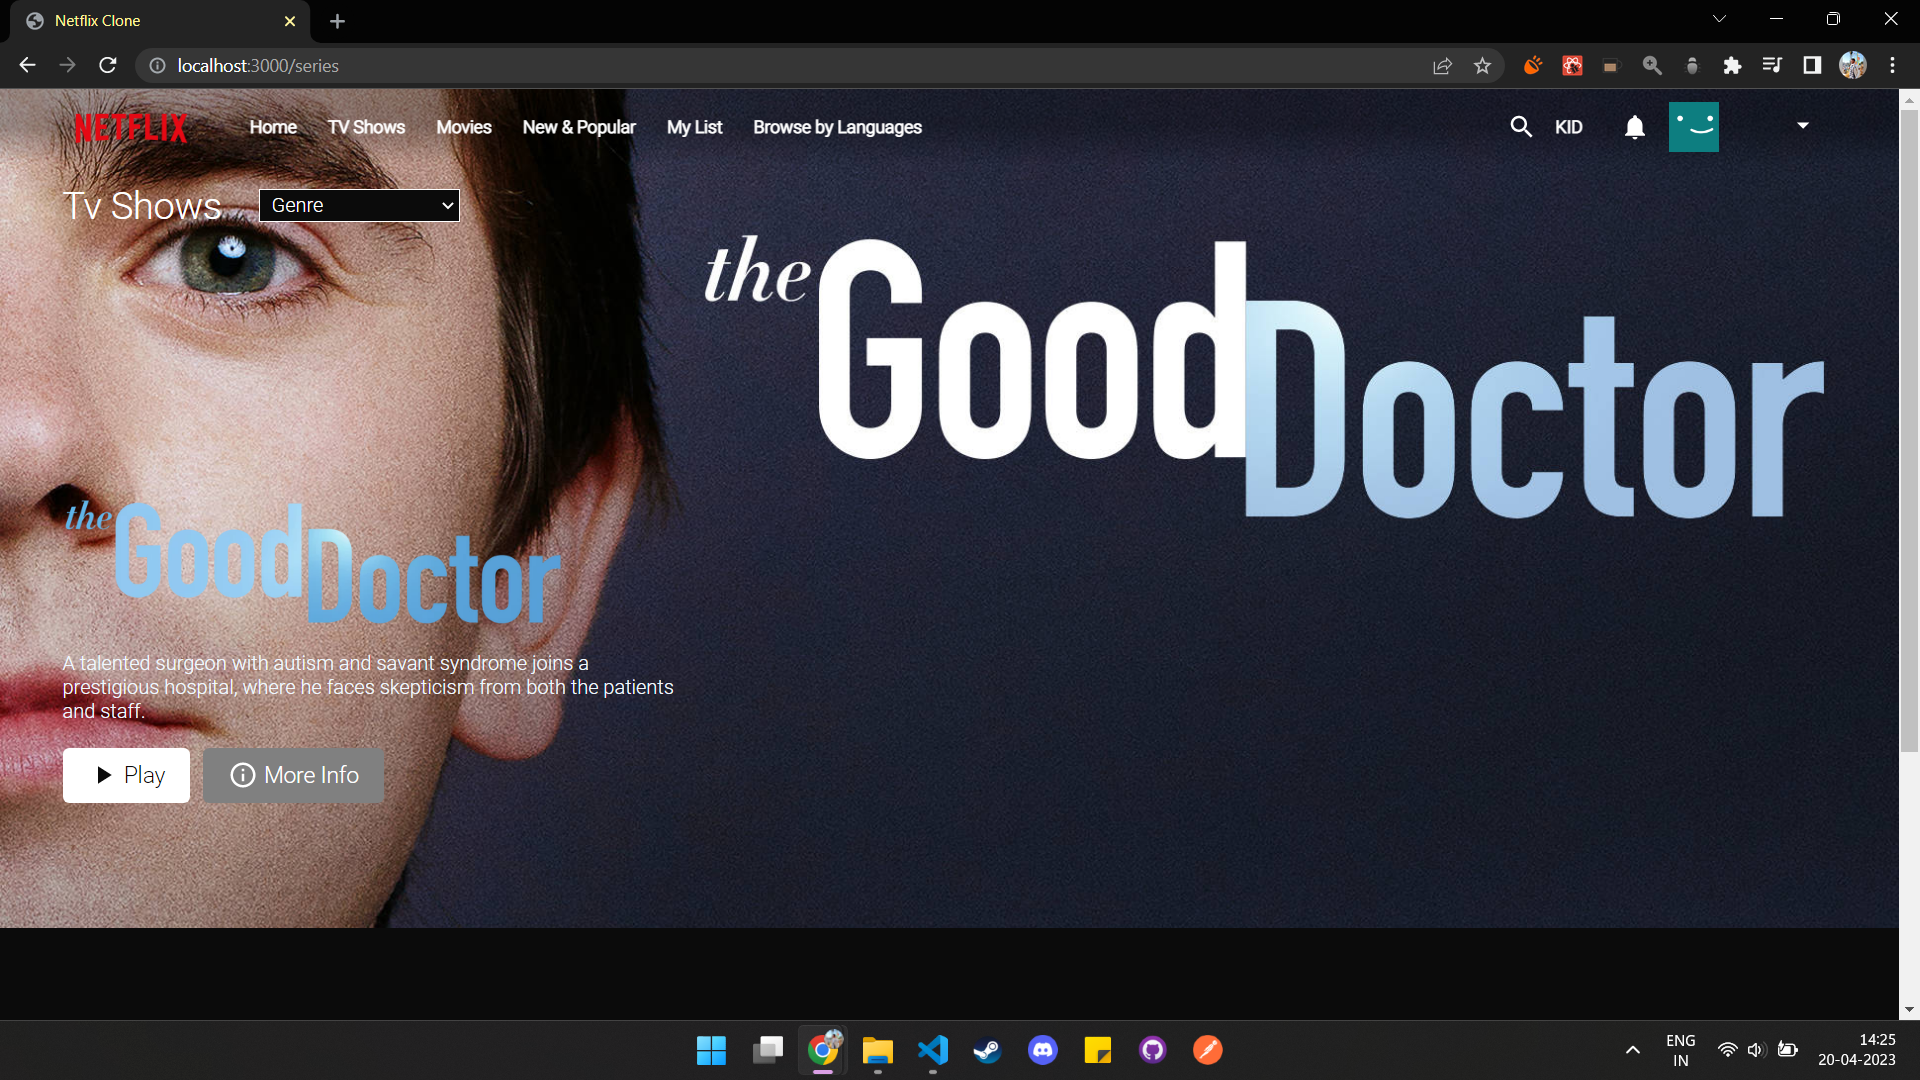The height and width of the screenshot is (1080, 1920).
Task: Open the Genre dropdown
Action: (359, 205)
